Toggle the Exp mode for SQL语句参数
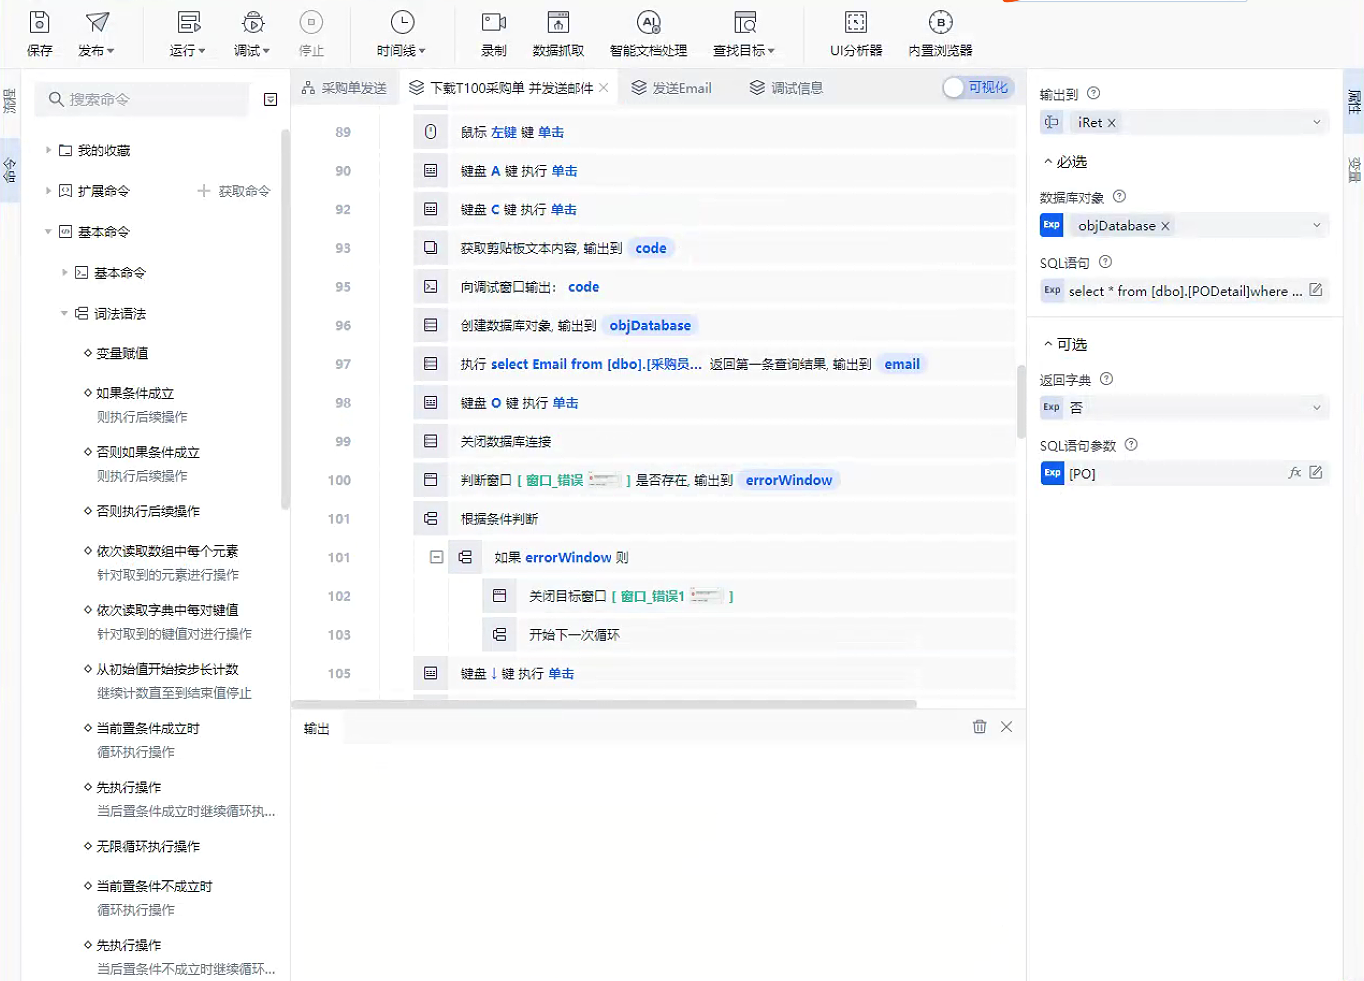 click(1052, 473)
